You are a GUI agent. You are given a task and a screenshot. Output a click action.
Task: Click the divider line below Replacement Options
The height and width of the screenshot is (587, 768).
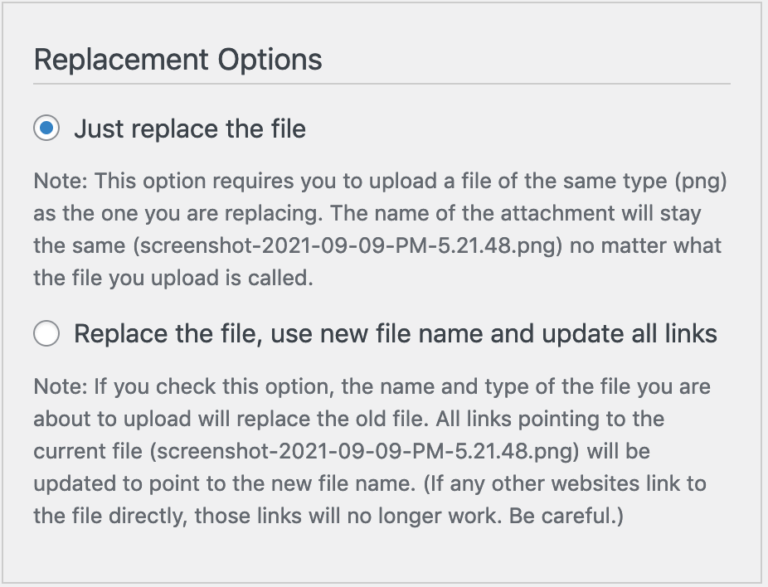pyautogui.click(x=382, y=84)
